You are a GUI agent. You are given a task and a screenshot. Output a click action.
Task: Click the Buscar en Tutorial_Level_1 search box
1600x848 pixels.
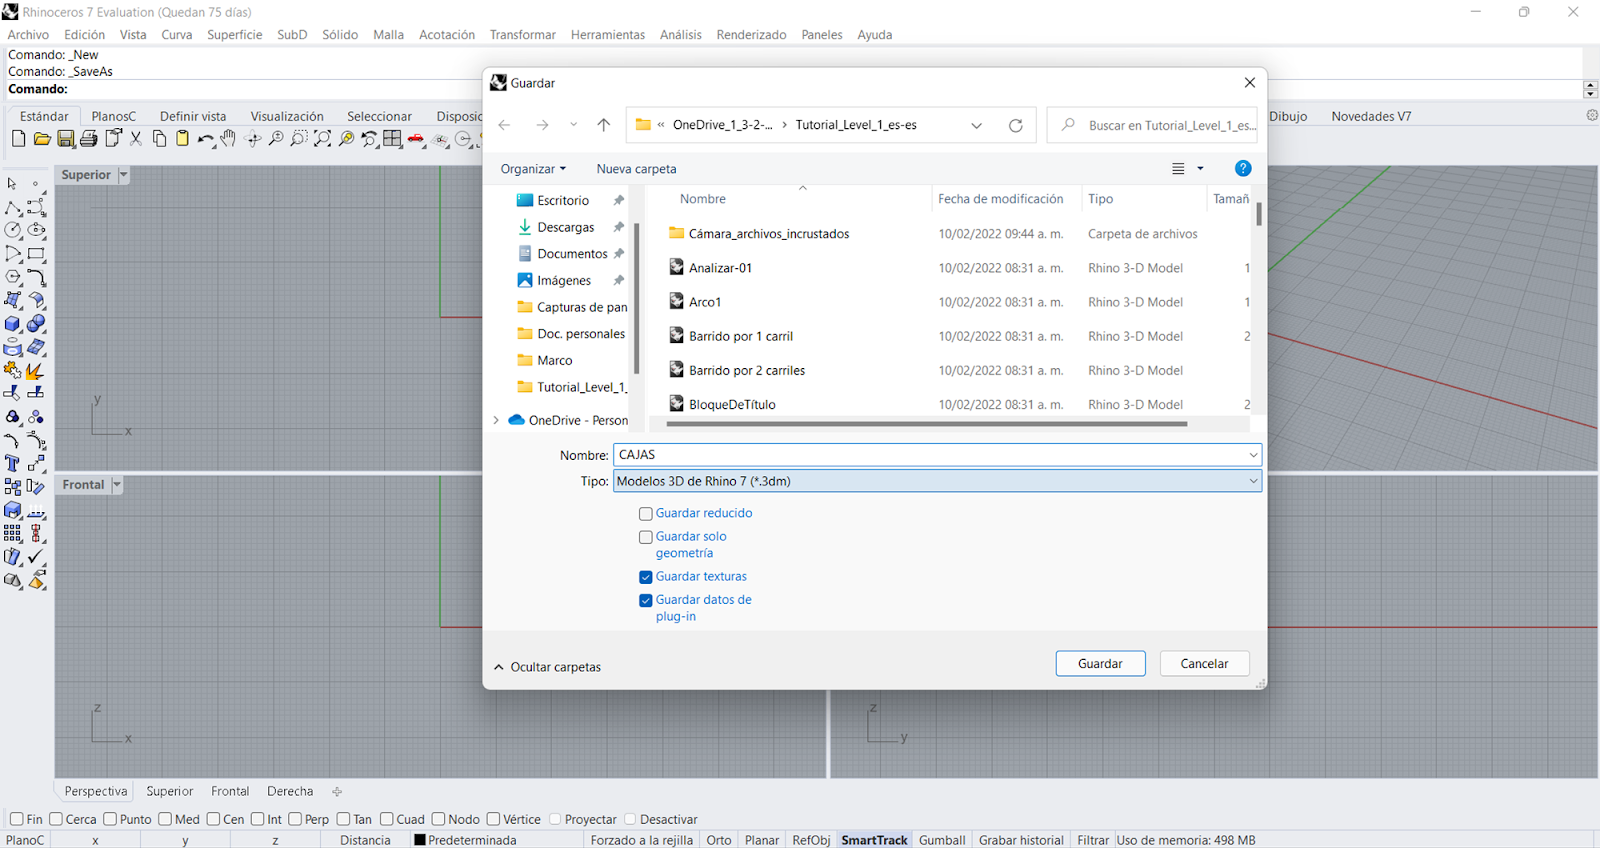point(1152,125)
